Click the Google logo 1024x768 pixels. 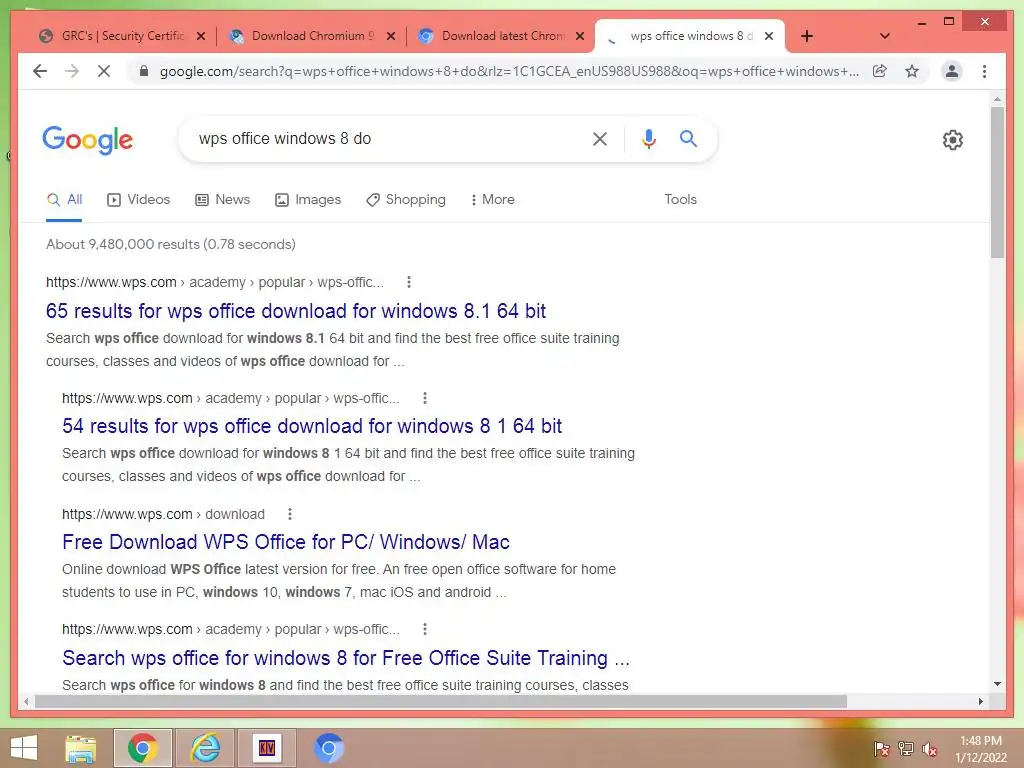click(x=88, y=140)
